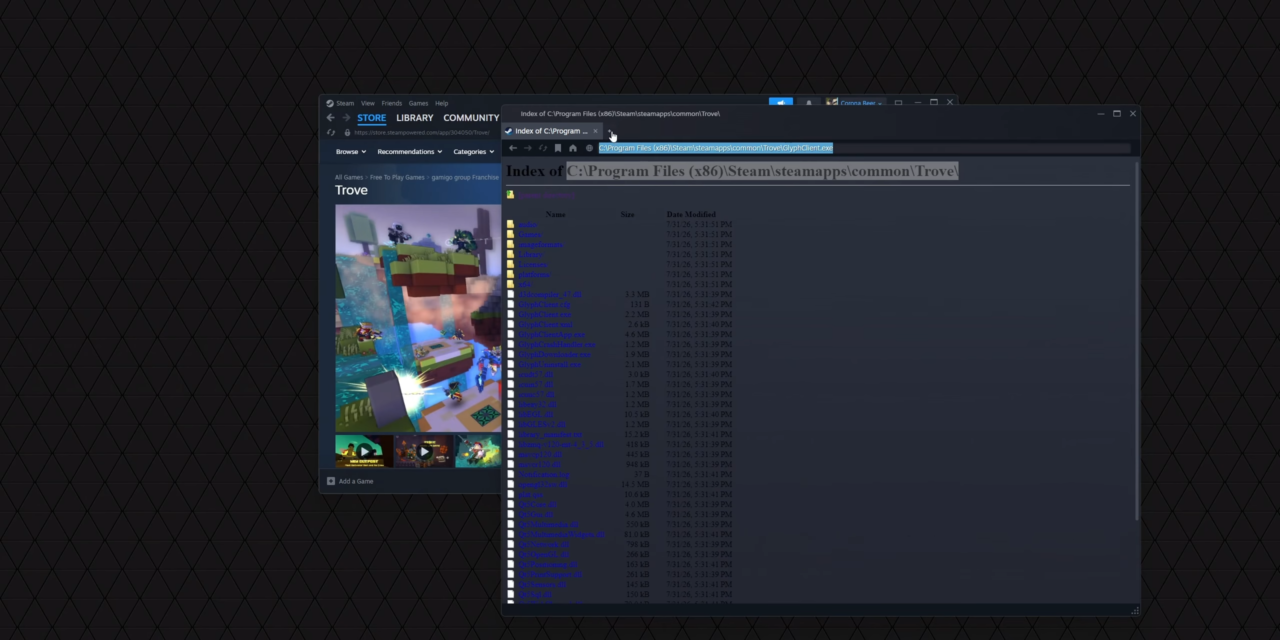This screenshot has width=1280, height=640.
Task: Open the Friends menu in Steam window
Action: [392, 103]
